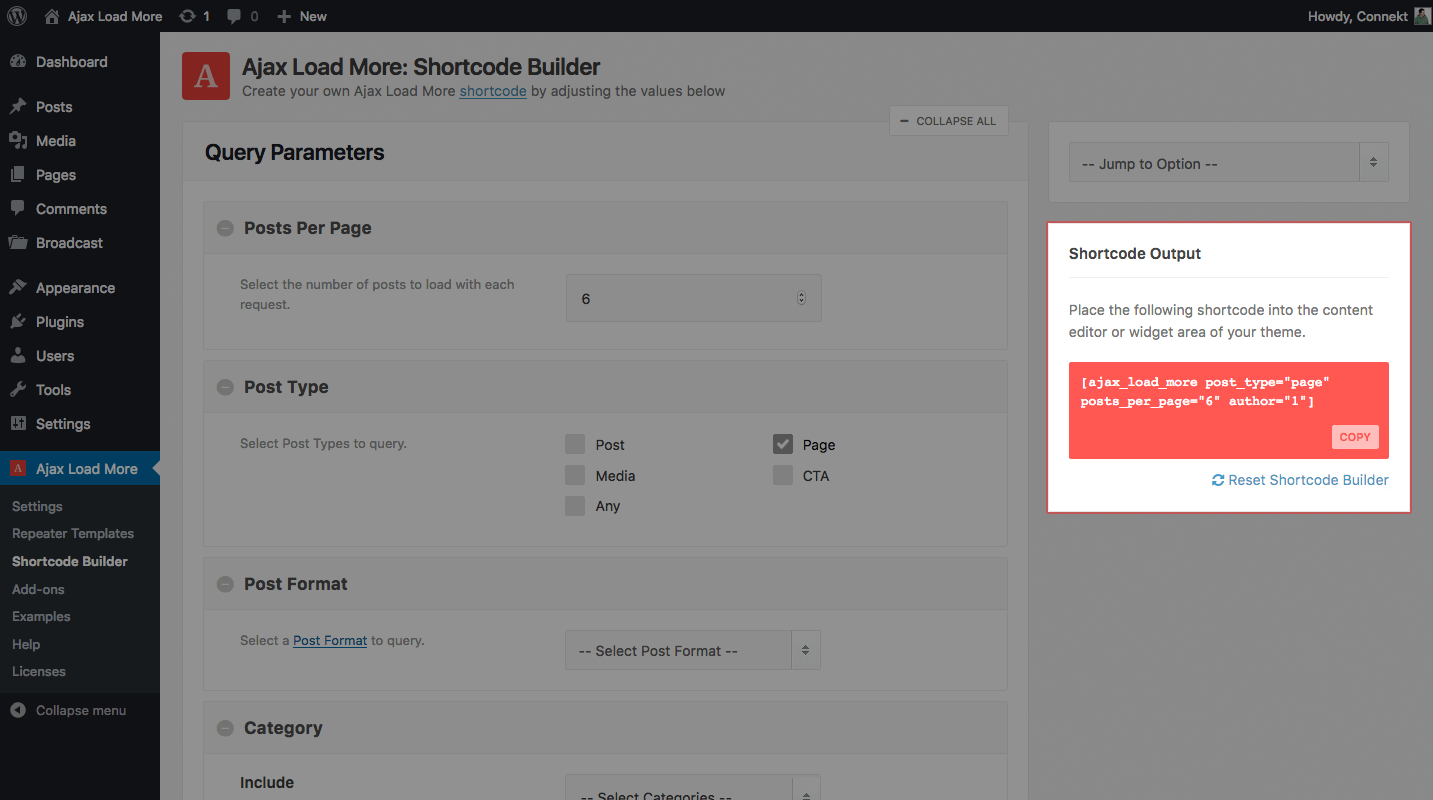The image size is (1433, 800).
Task: Collapse the Post Format section
Action: pyautogui.click(x=225, y=584)
